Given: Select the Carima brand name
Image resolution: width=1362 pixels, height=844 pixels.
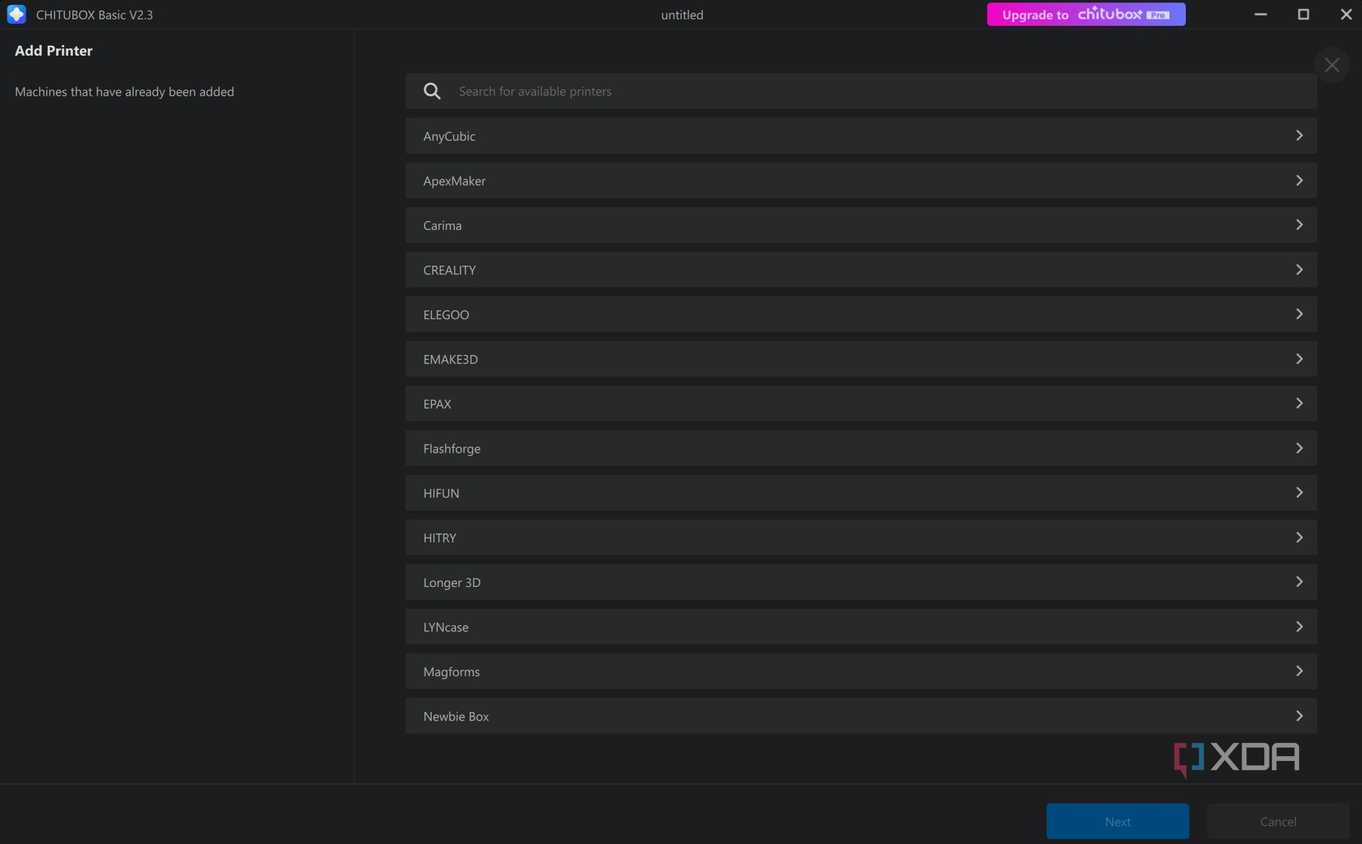Looking at the screenshot, I should tap(442, 225).
